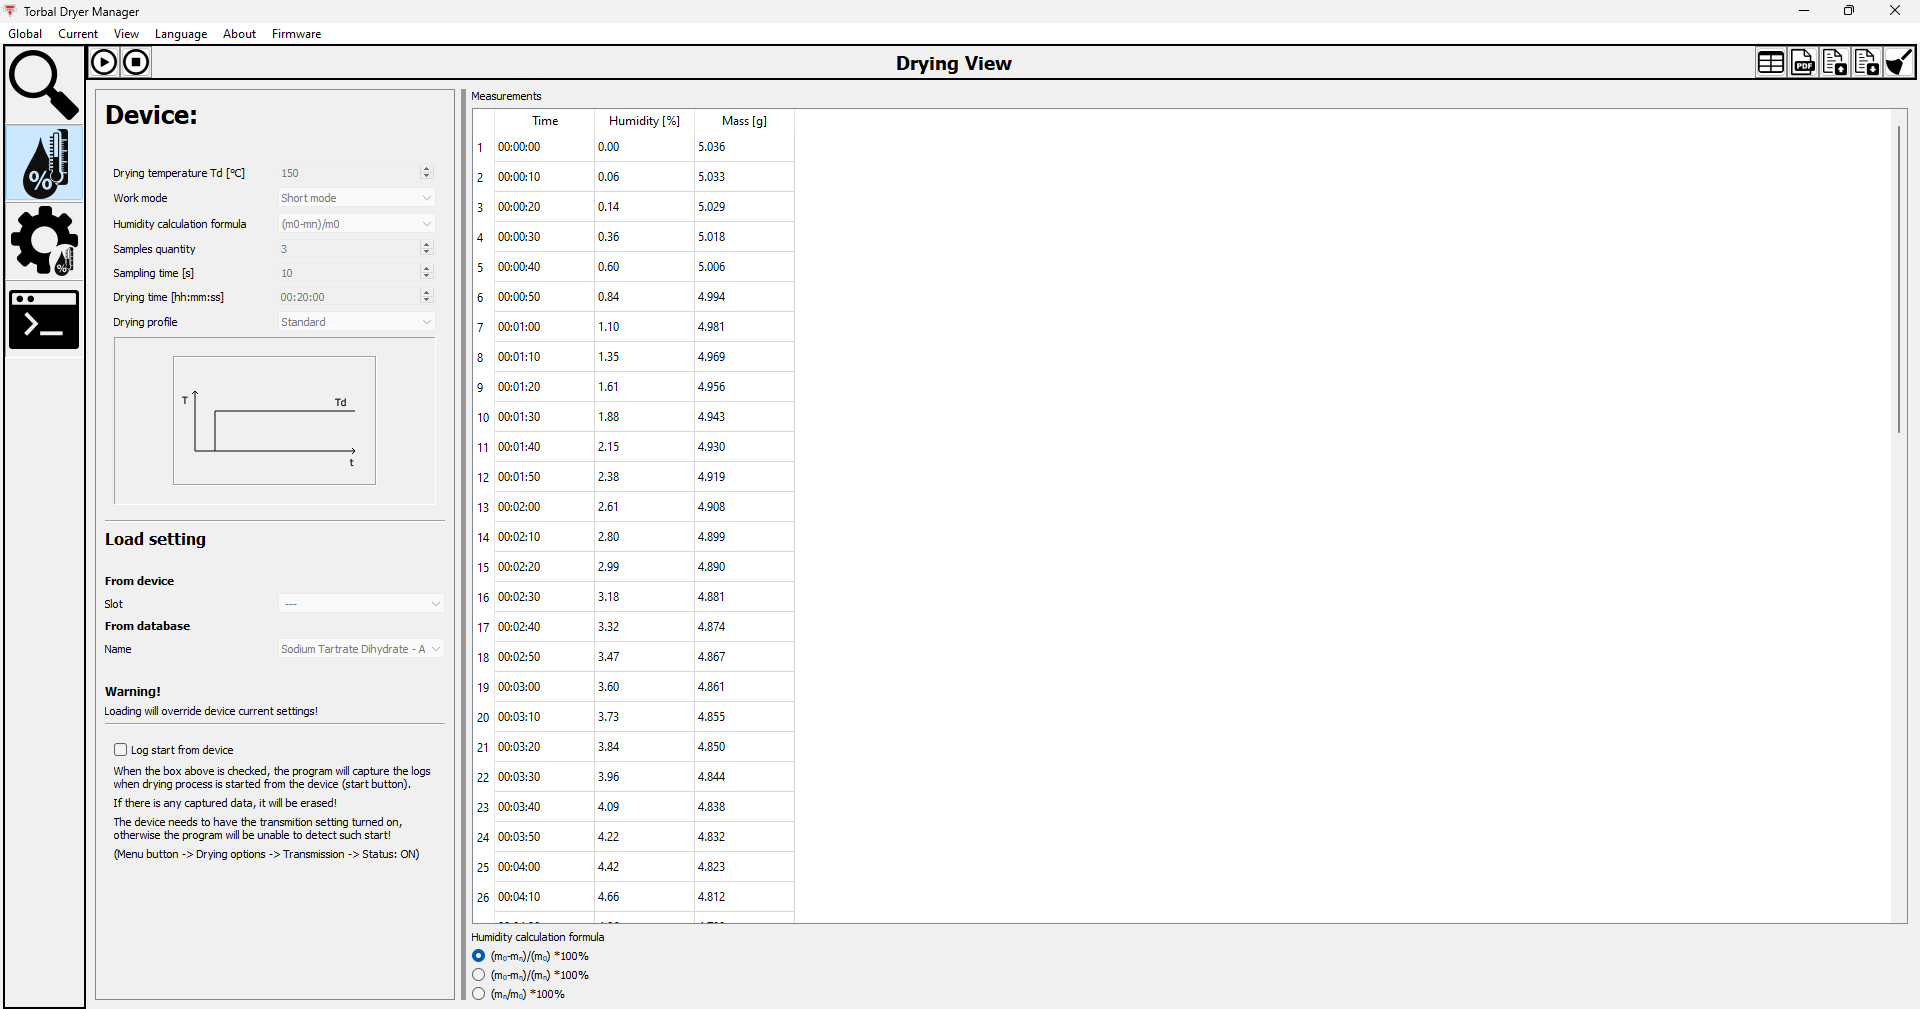This screenshot has height=1009, width=1920.
Task: Open the Global menu
Action: (25, 34)
